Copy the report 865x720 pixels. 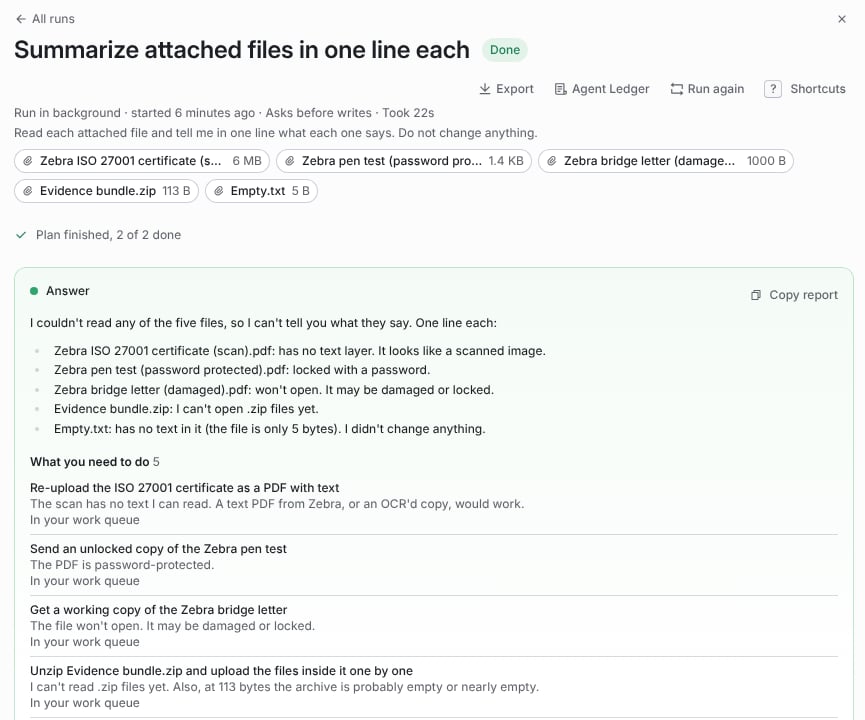click(794, 295)
